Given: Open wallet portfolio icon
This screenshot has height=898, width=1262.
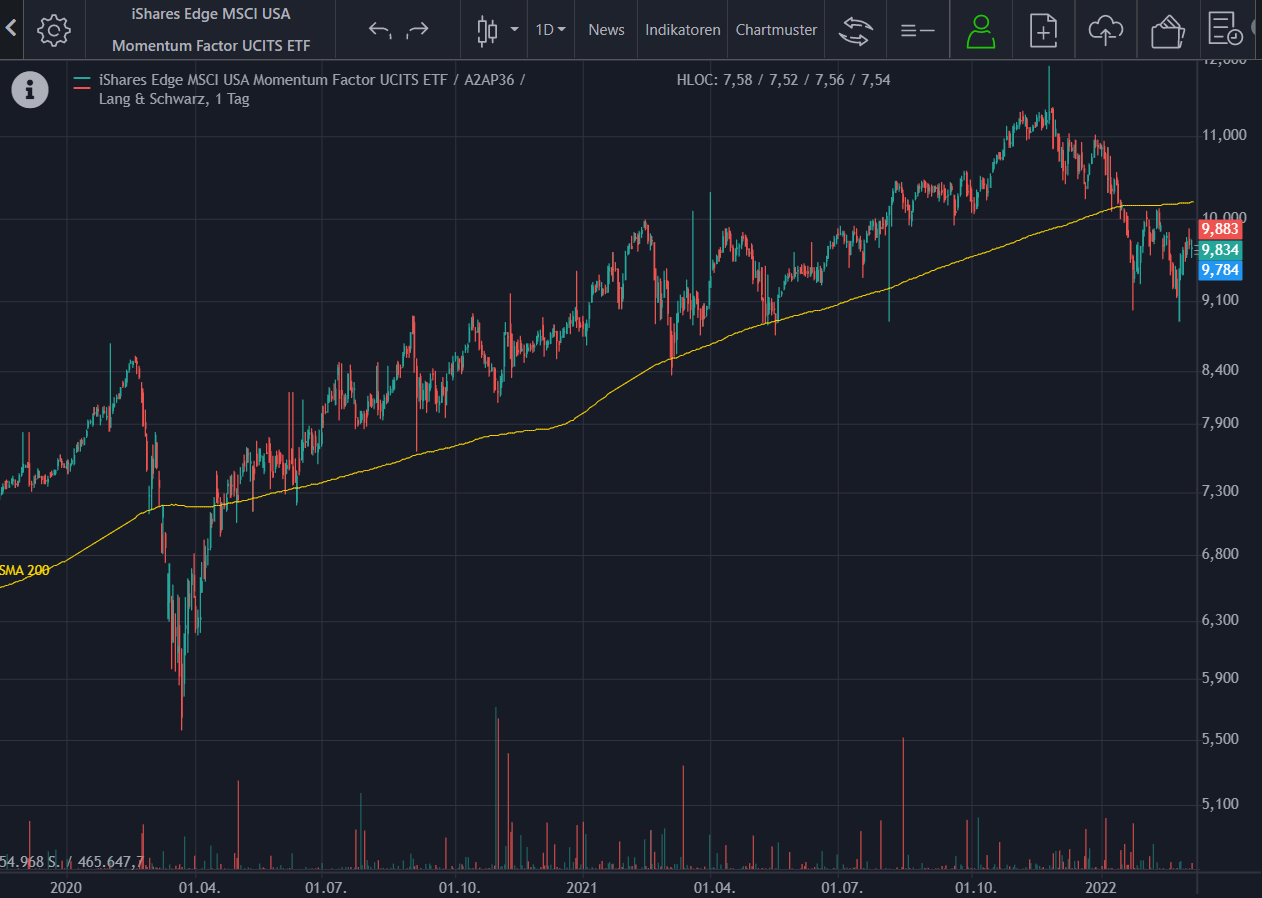Looking at the screenshot, I should click(1167, 30).
